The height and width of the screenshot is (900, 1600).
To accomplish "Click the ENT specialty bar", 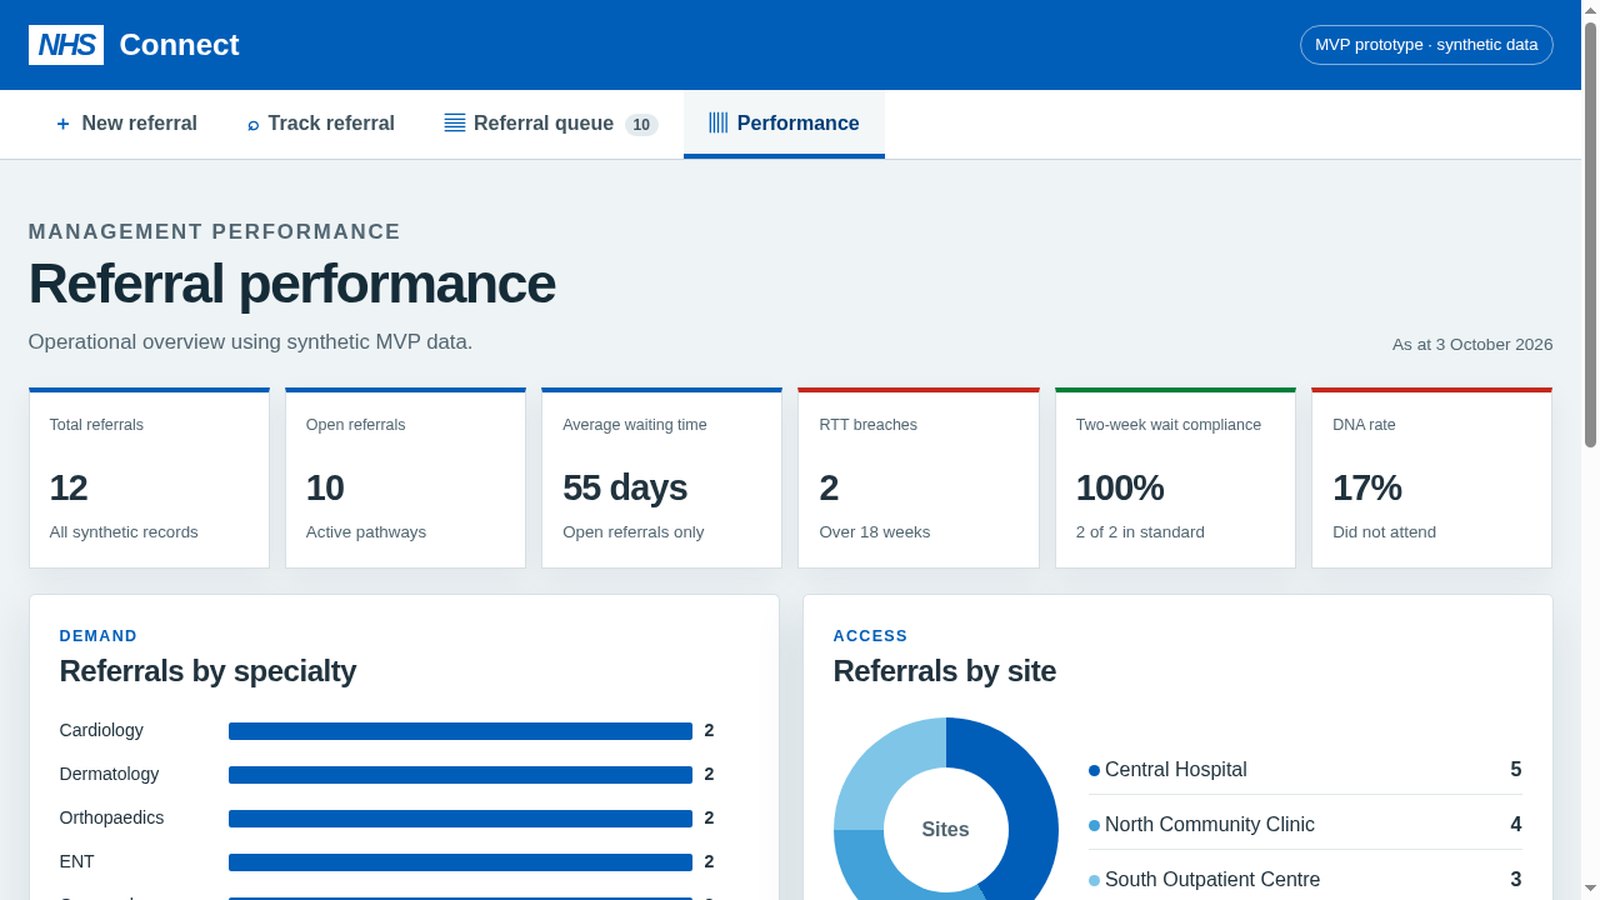I will pyautogui.click(x=460, y=863).
